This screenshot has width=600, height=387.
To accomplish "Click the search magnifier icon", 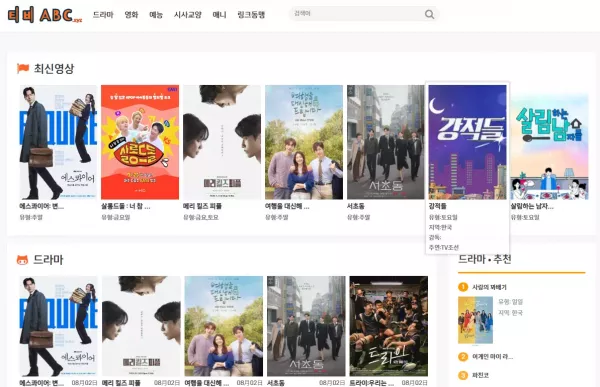I will (x=429, y=14).
